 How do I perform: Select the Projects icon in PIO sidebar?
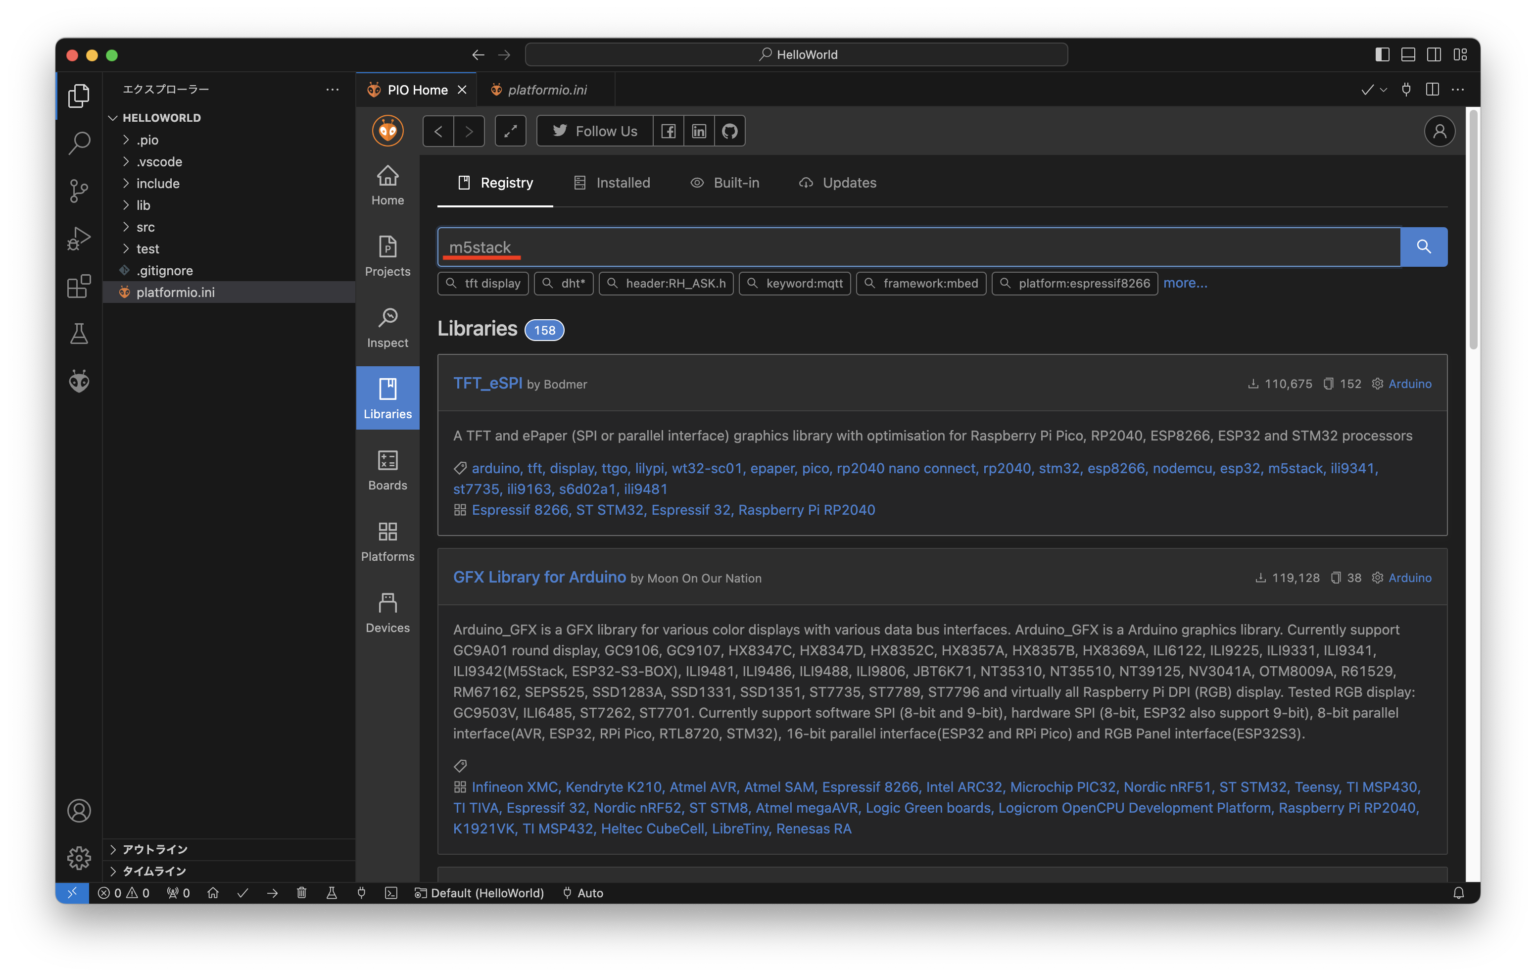[x=387, y=255]
